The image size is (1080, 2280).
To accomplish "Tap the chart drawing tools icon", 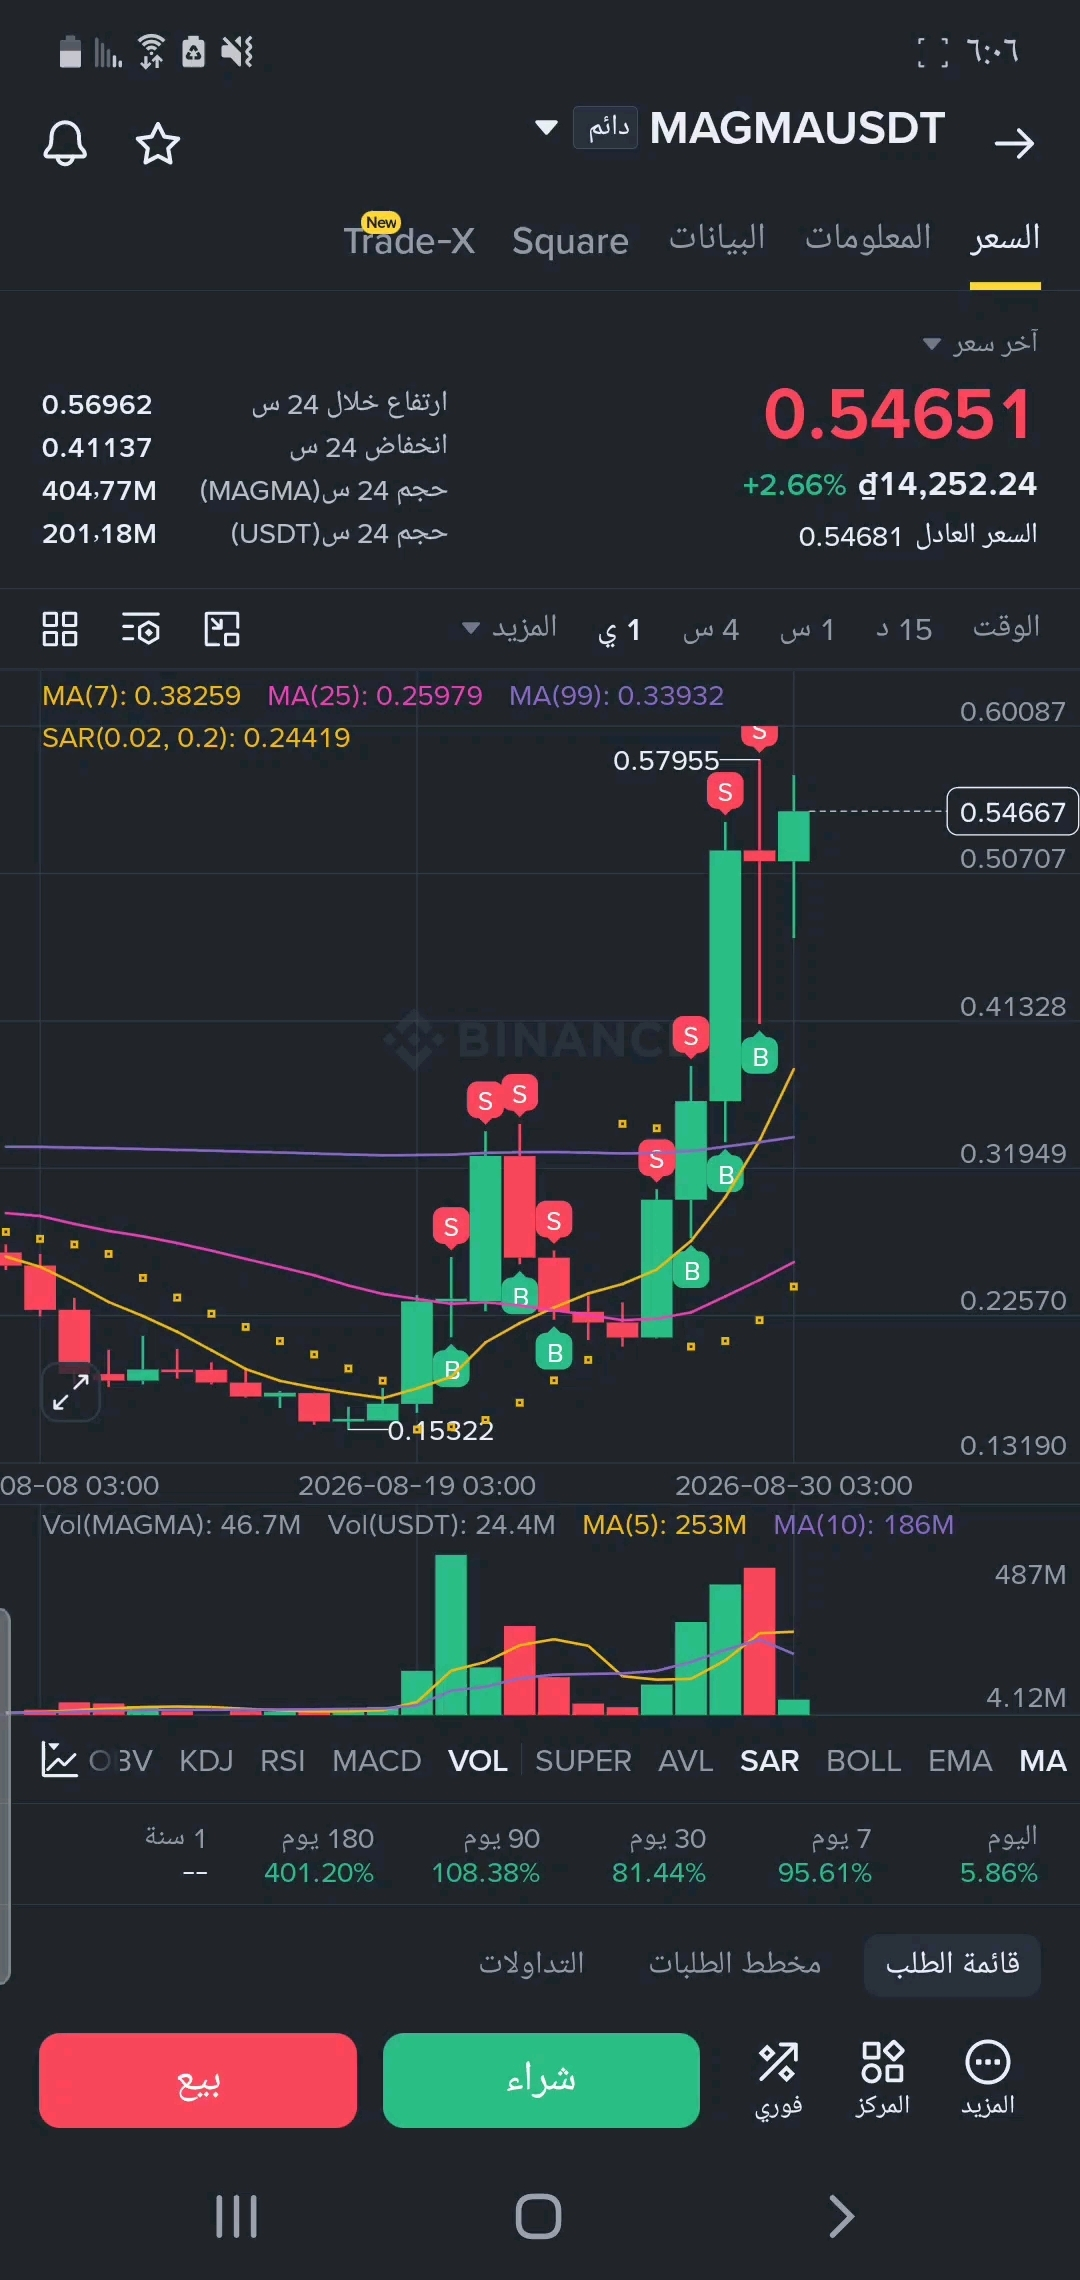I will click(x=222, y=629).
